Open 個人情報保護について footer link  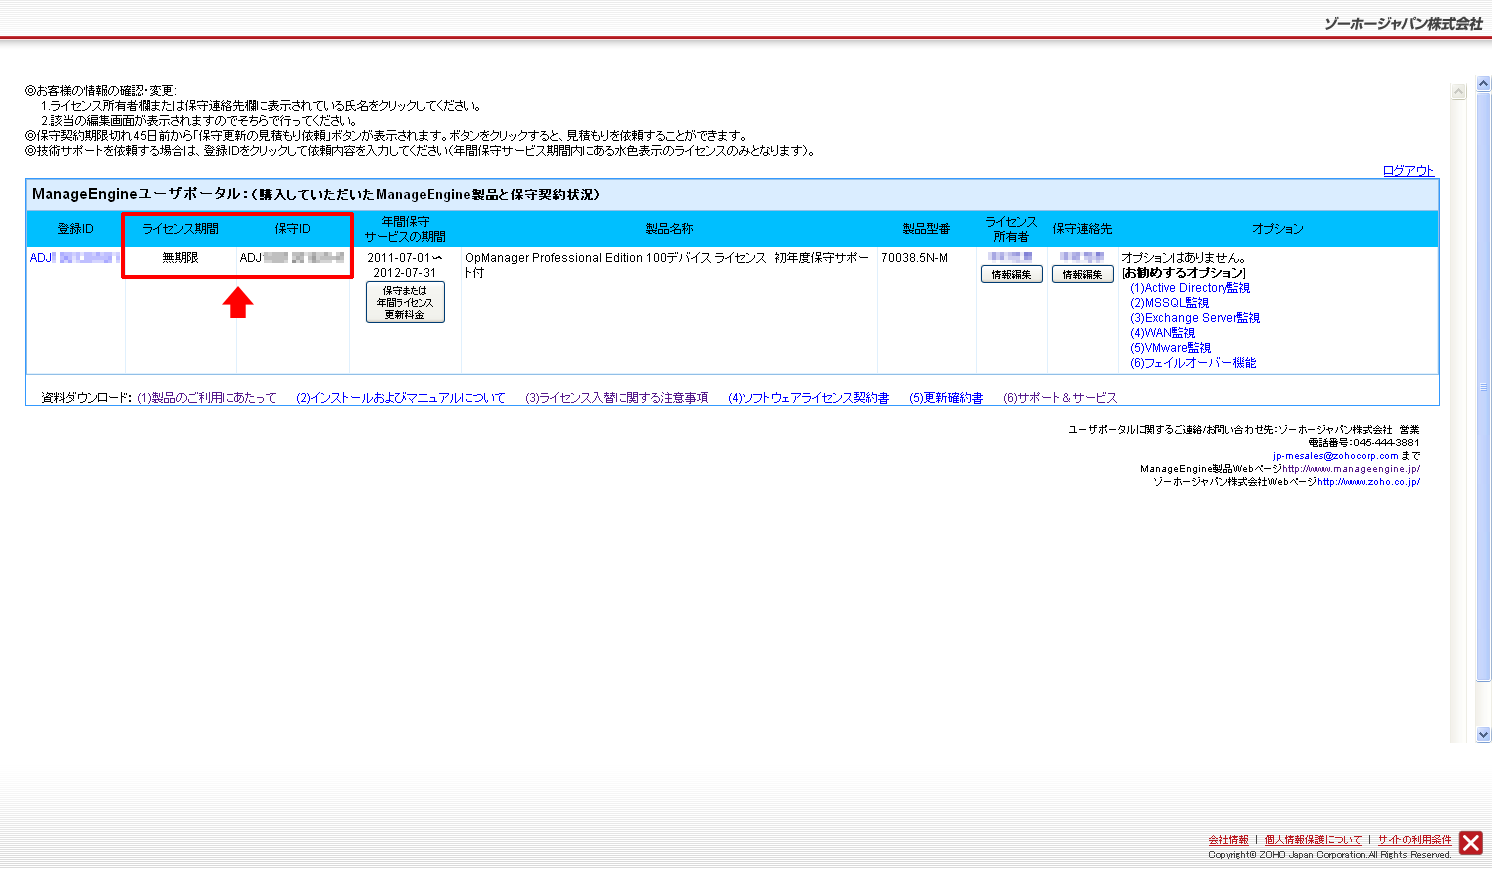pyautogui.click(x=1313, y=840)
